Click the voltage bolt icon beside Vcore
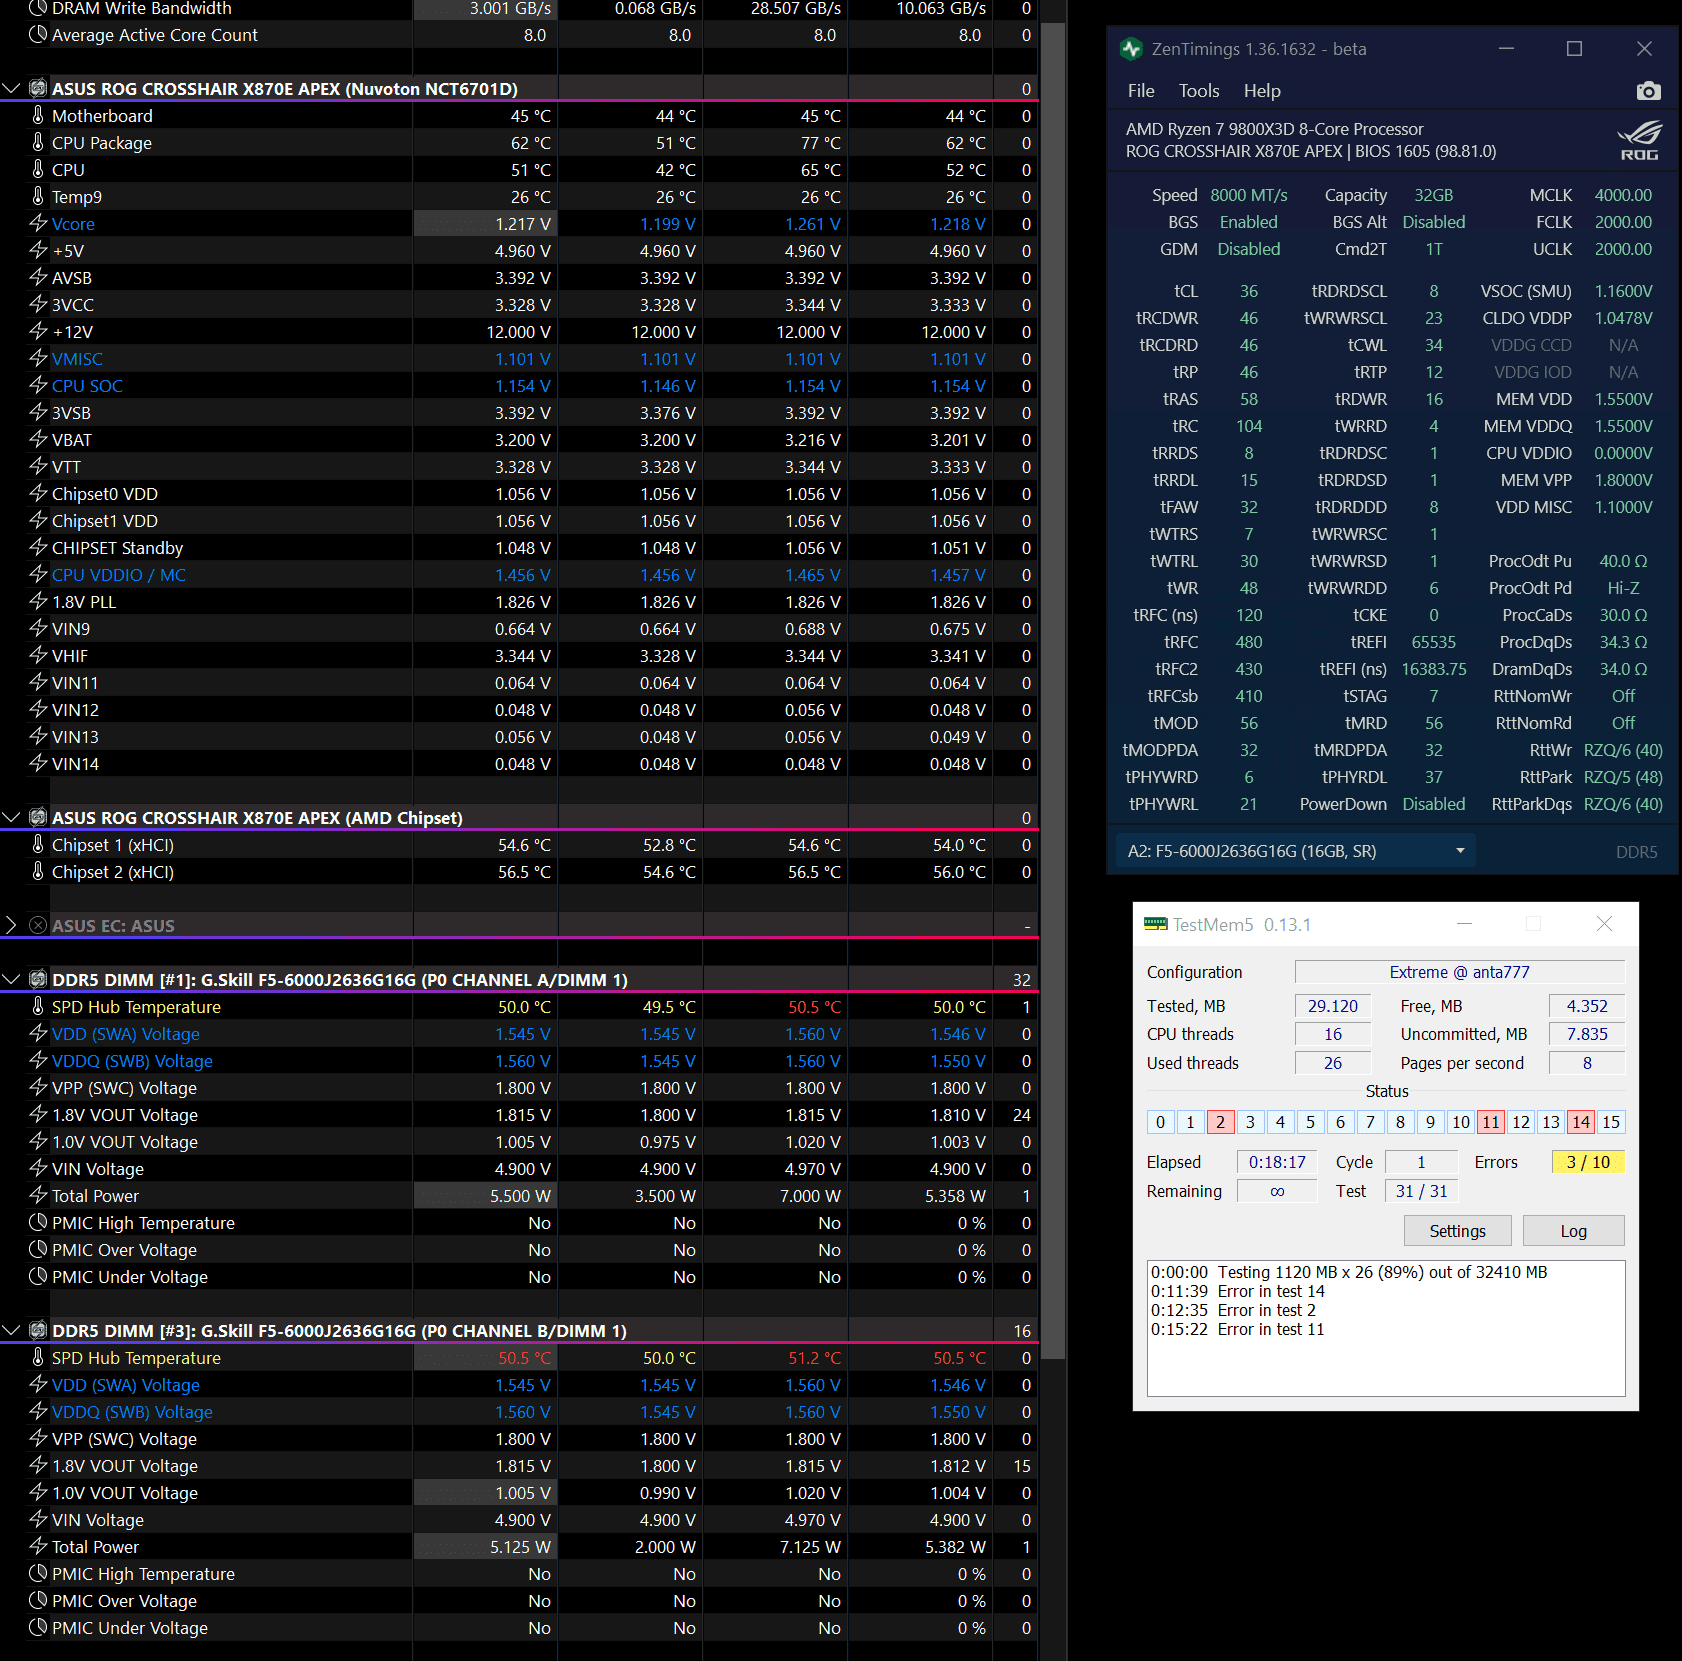Screen dimensions: 1682x1661 point(38,224)
